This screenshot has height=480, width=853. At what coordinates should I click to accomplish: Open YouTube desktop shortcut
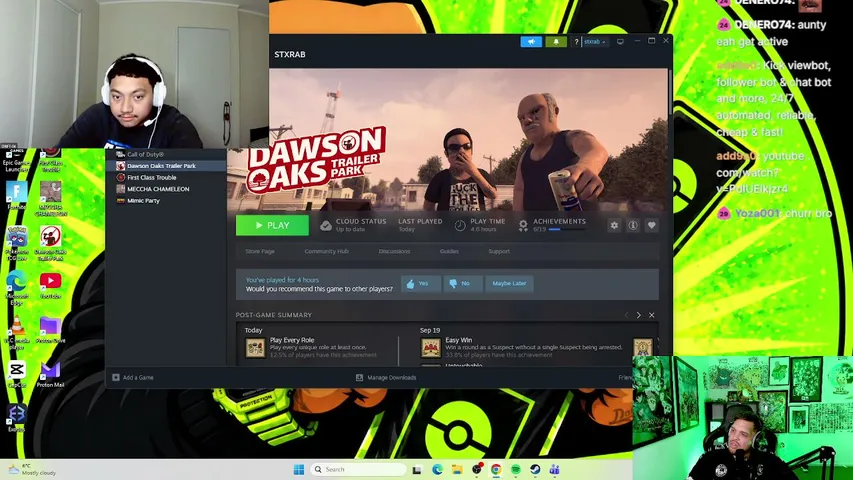click(51, 285)
